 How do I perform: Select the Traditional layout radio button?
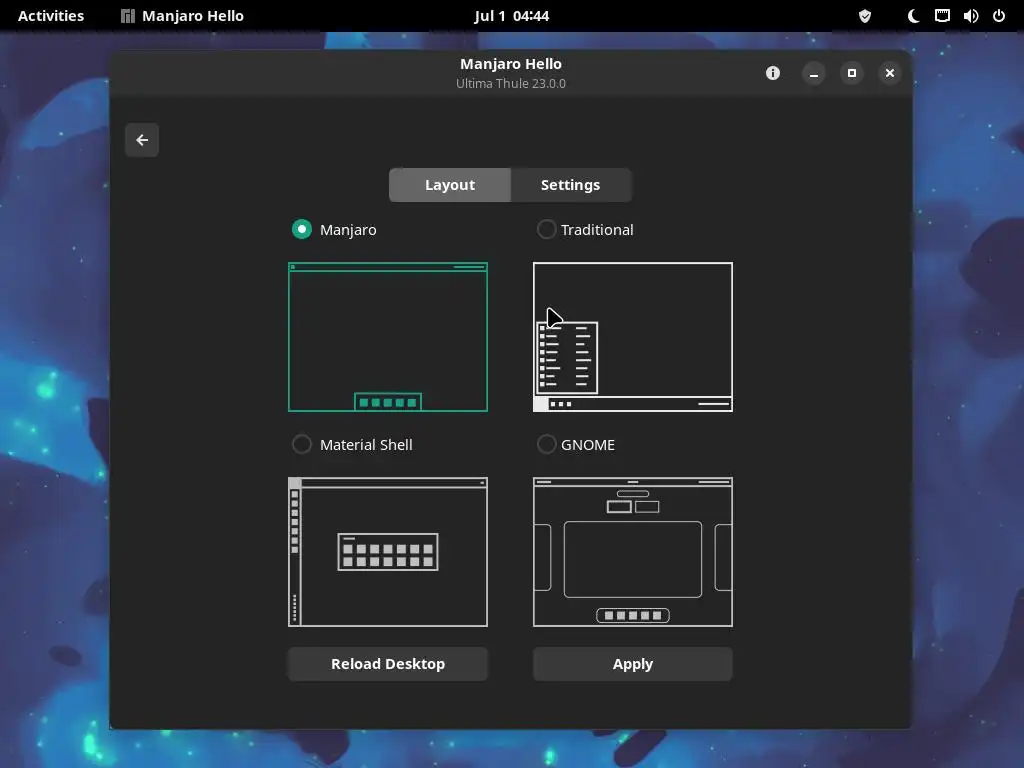[x=547, y=229]
